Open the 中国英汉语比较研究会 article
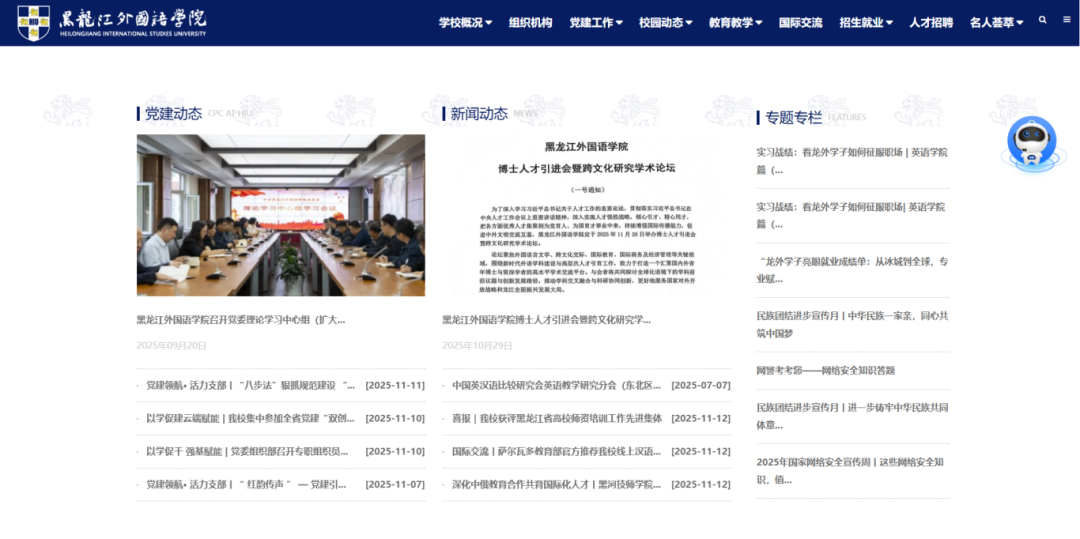This screenshot has height=539, width=1080. 557,385
